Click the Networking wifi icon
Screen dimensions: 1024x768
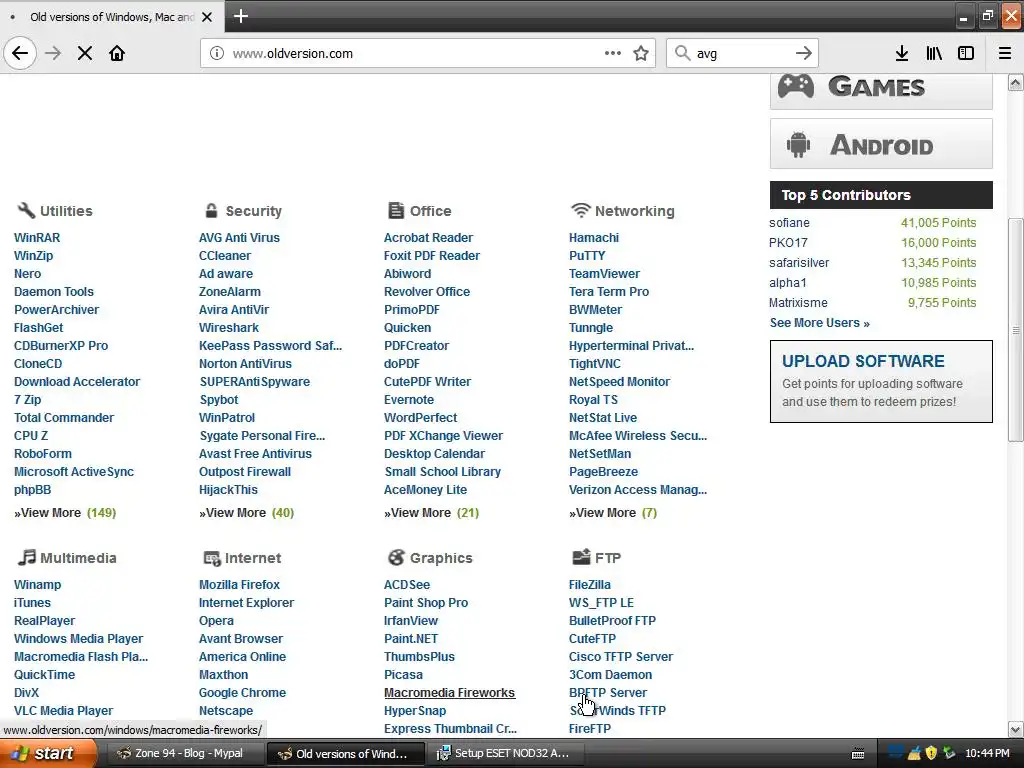pyautogui.click(x=580, y=210)
